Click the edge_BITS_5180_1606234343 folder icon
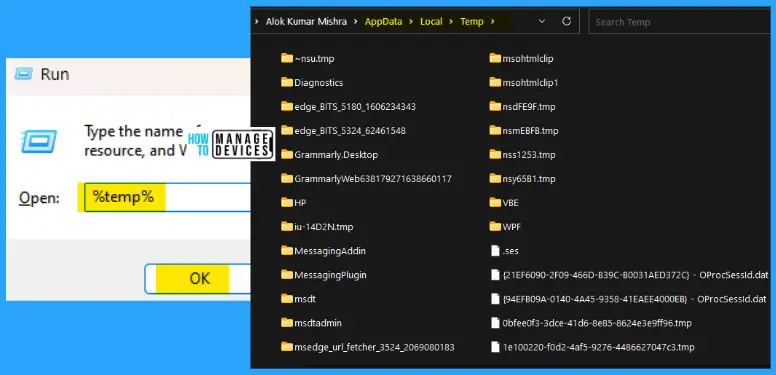Viewport: 776px width, 375px height. click(x=287, y=106)
